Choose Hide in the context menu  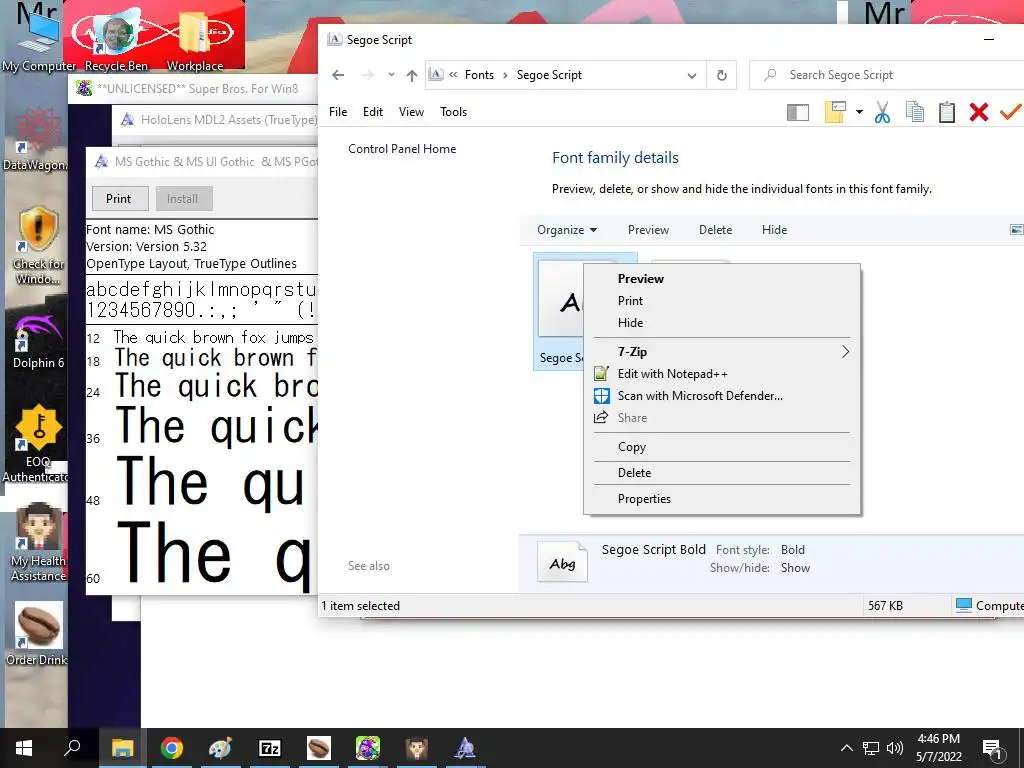coord(722,323)
